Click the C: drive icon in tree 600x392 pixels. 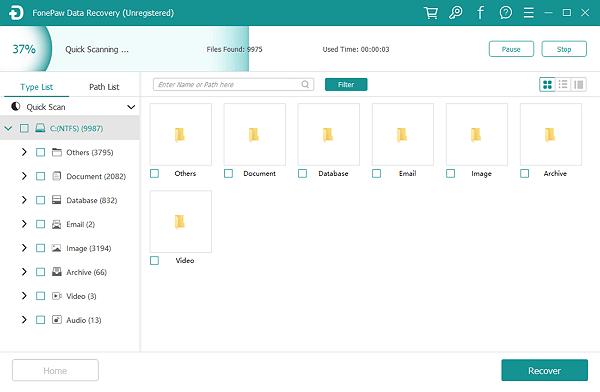pyautogui.click(x=40, y=128)
